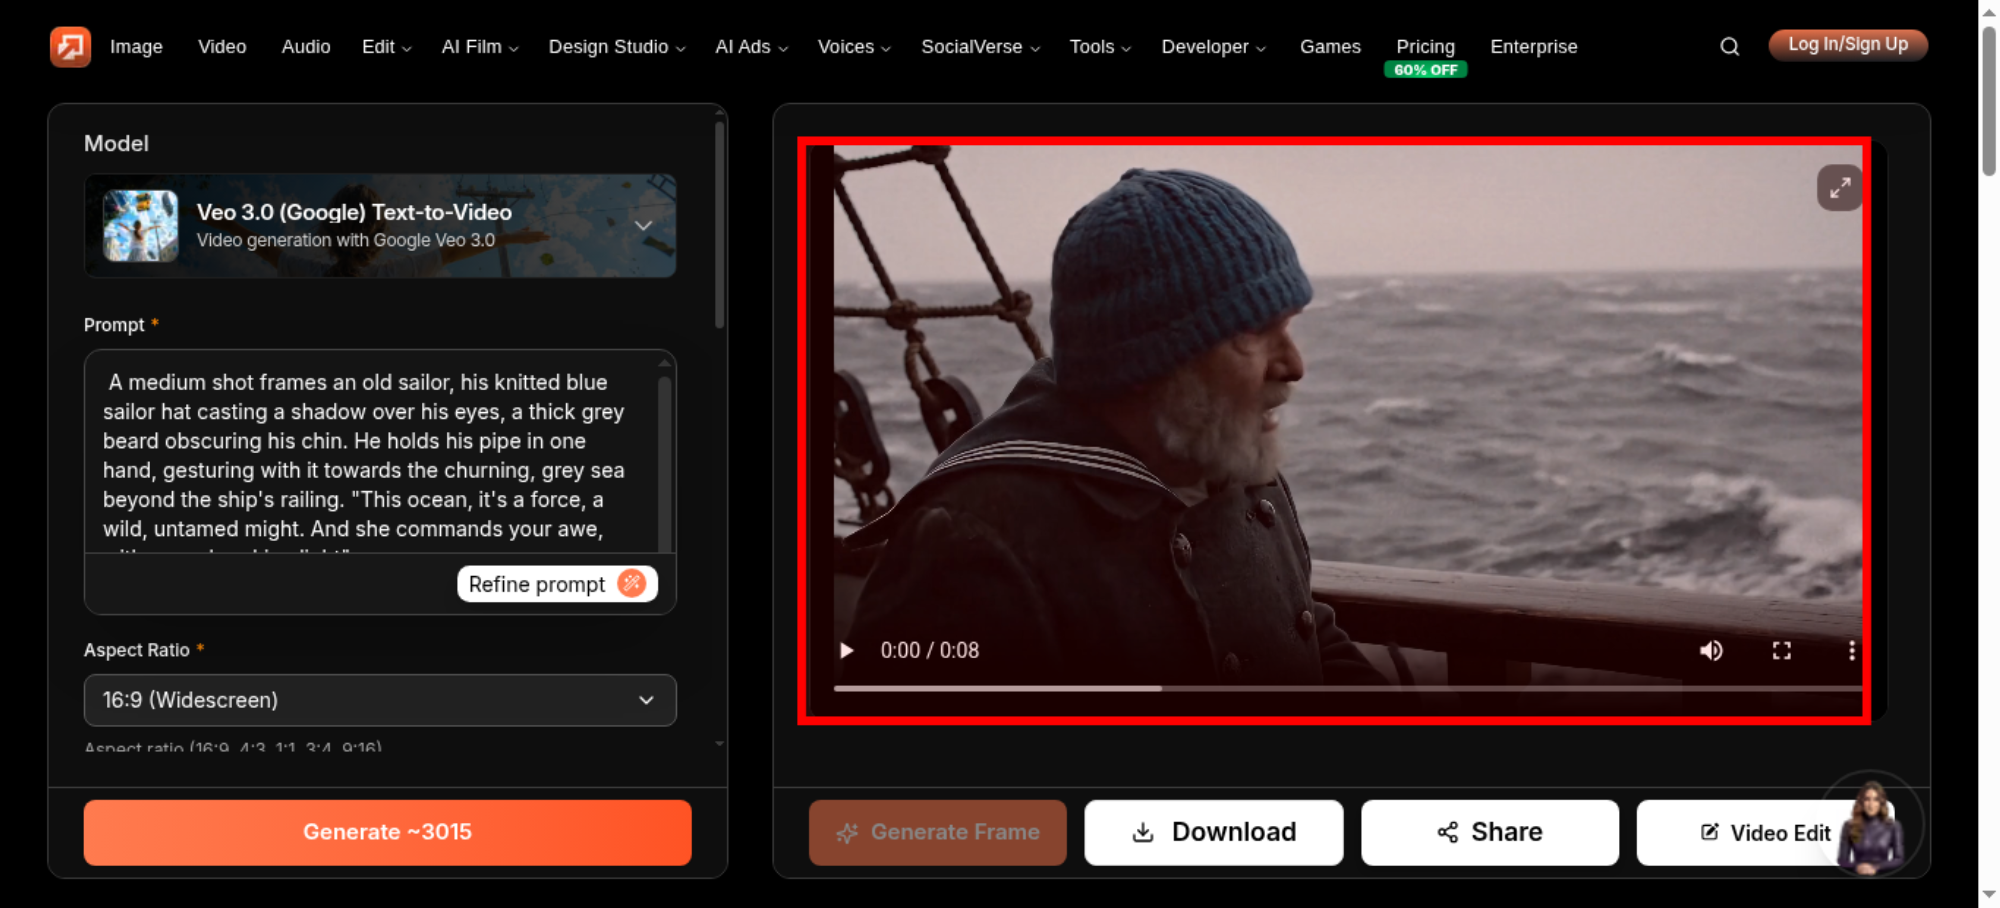The height and width of the screenshot is (908, 2000).
Task: Toggle video fullscreen mode icon
Action: click(1782, 651)
